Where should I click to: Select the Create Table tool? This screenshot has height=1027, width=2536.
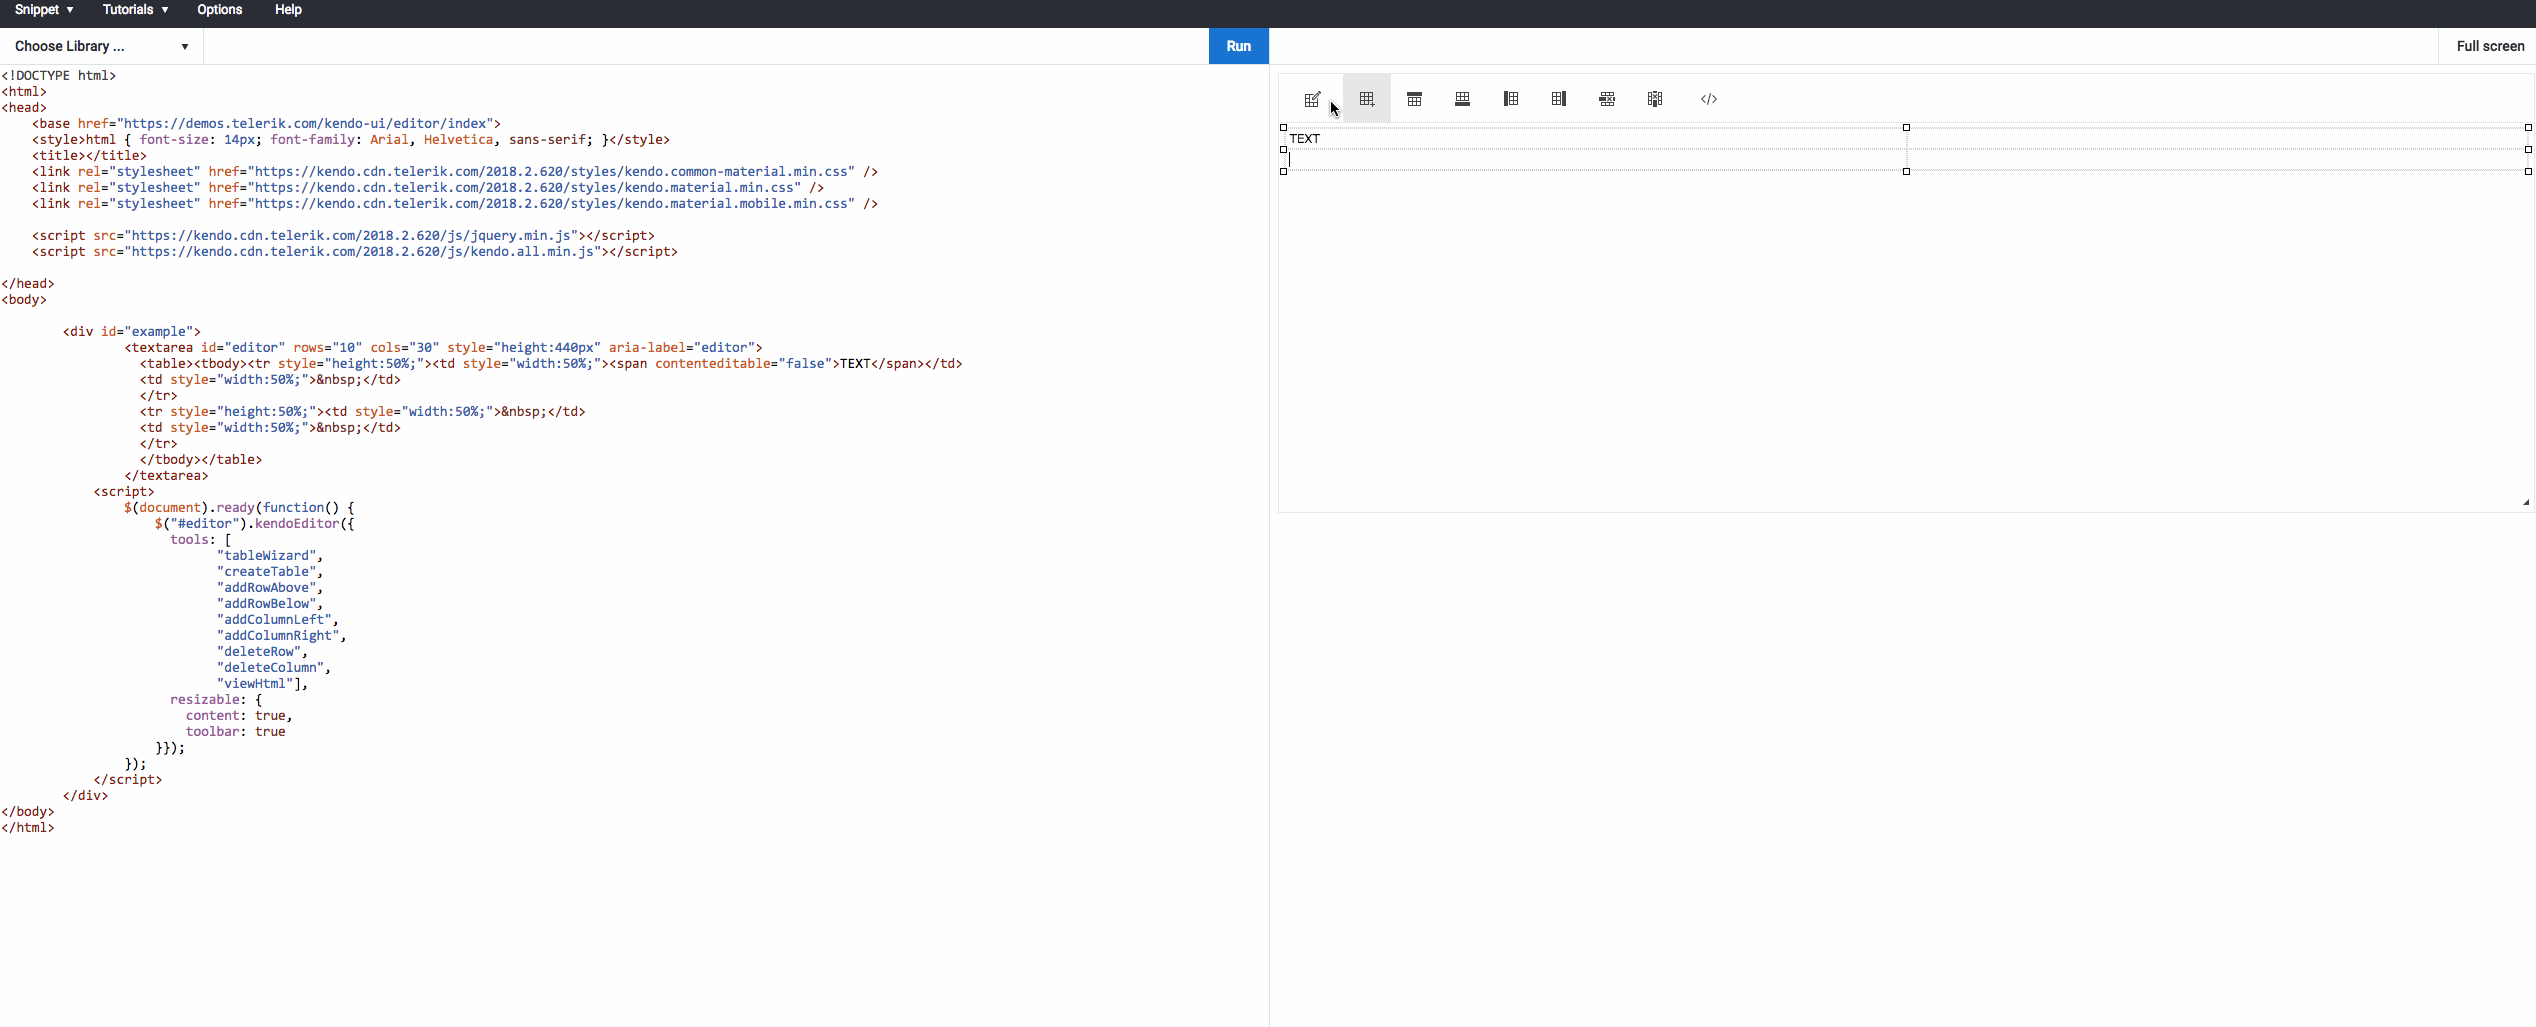(1366, 98)
